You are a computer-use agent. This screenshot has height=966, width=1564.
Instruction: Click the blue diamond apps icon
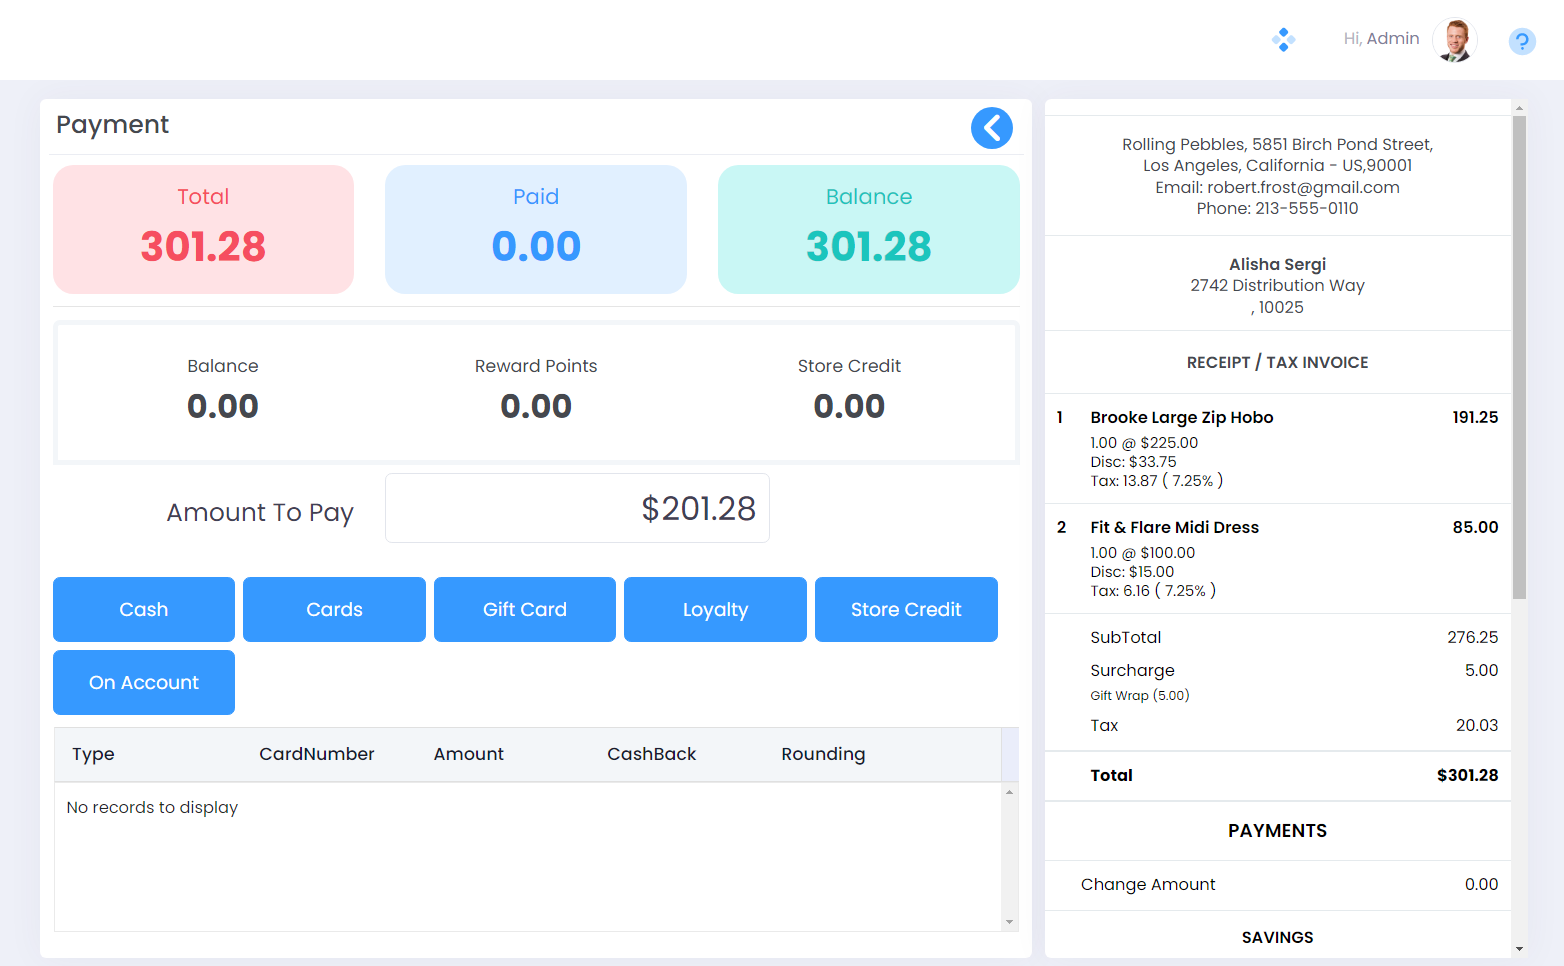pyautogui.click(x=1283, y=40)
